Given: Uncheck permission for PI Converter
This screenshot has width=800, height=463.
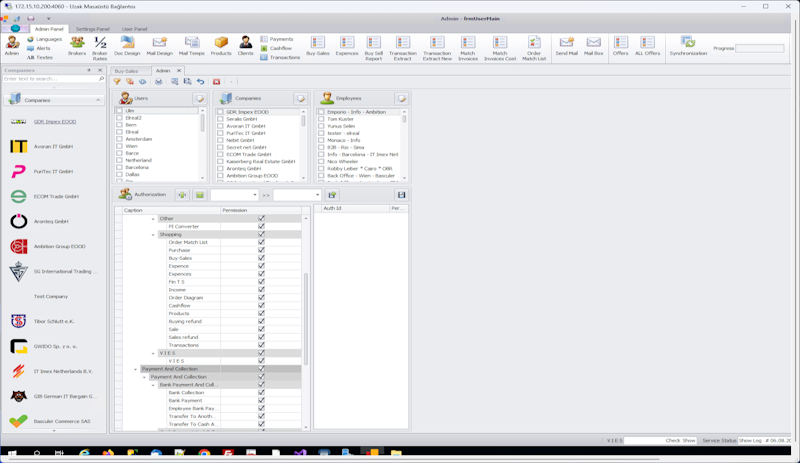Looking at the screenshot, I should (x=261, y=226).
